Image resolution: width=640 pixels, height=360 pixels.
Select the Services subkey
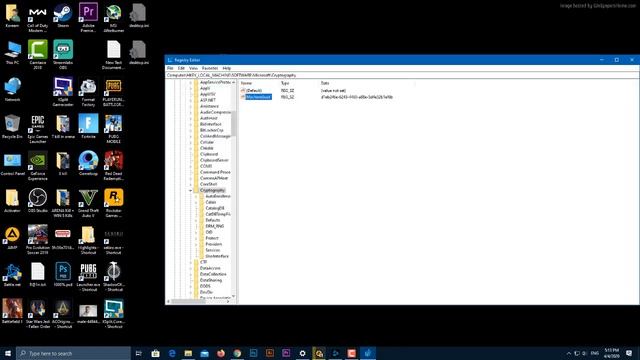(213, 250)
